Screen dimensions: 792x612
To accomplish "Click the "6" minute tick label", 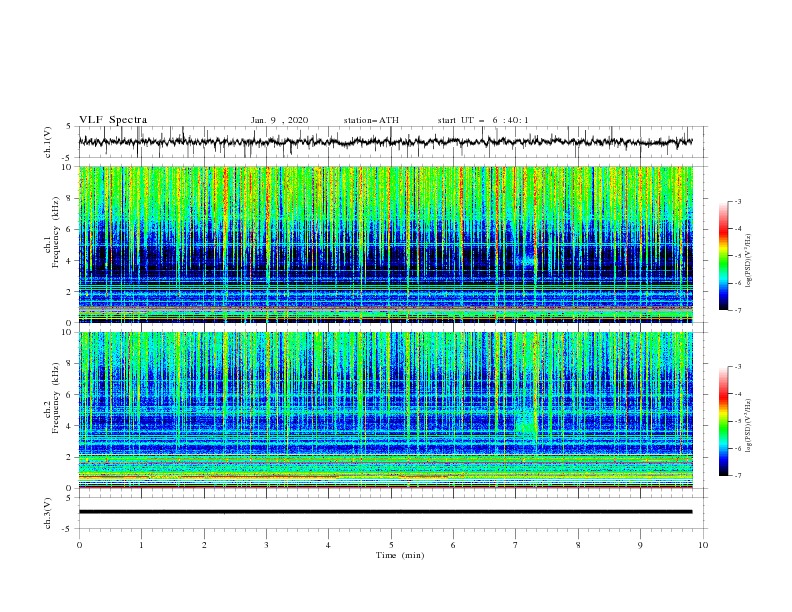I will coord(453,545).
